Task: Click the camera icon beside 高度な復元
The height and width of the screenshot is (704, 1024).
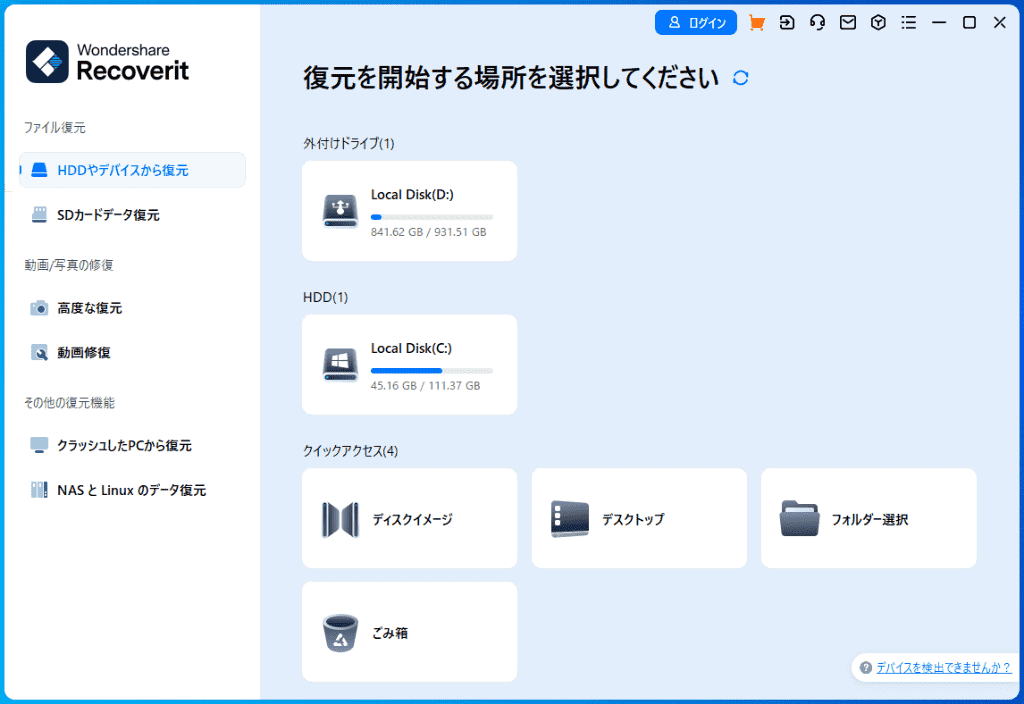Action: point(39,308)
